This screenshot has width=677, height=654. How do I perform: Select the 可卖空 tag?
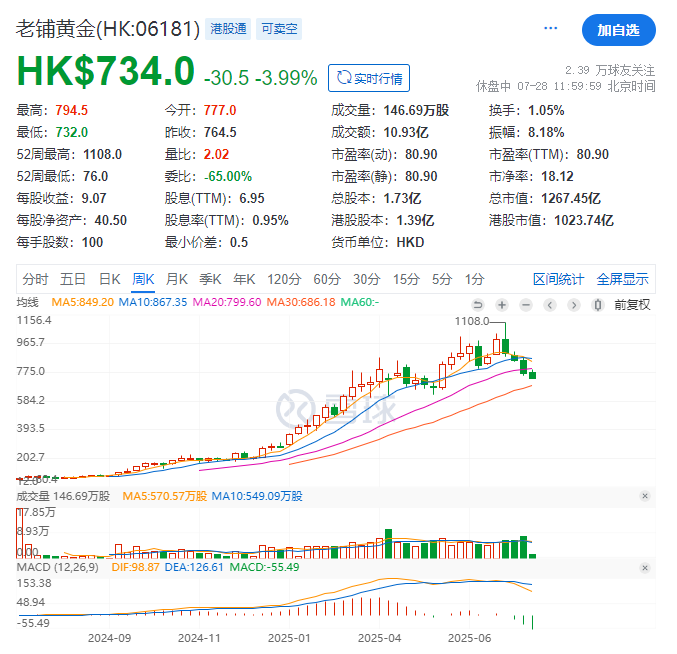click(x=279, y=29)
